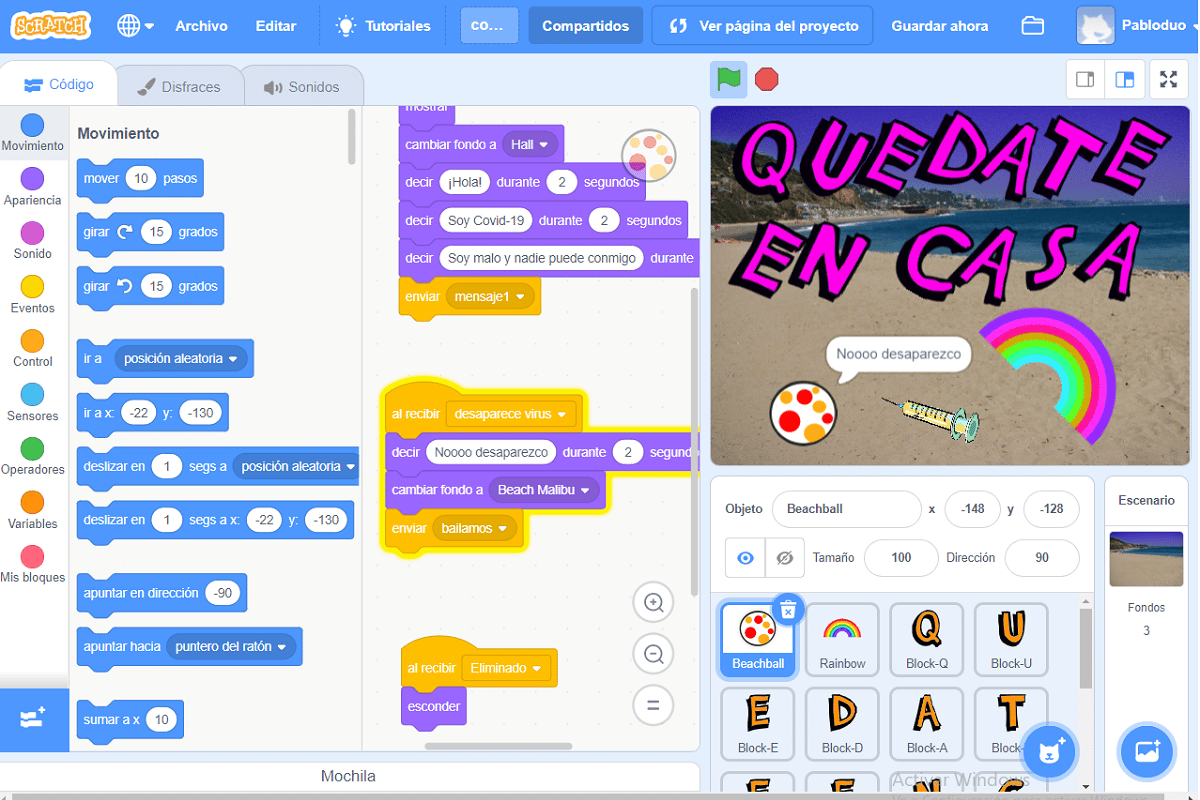Switch to small stage layout
This screenshot has width=1200, height=800.
(1085, 80)
